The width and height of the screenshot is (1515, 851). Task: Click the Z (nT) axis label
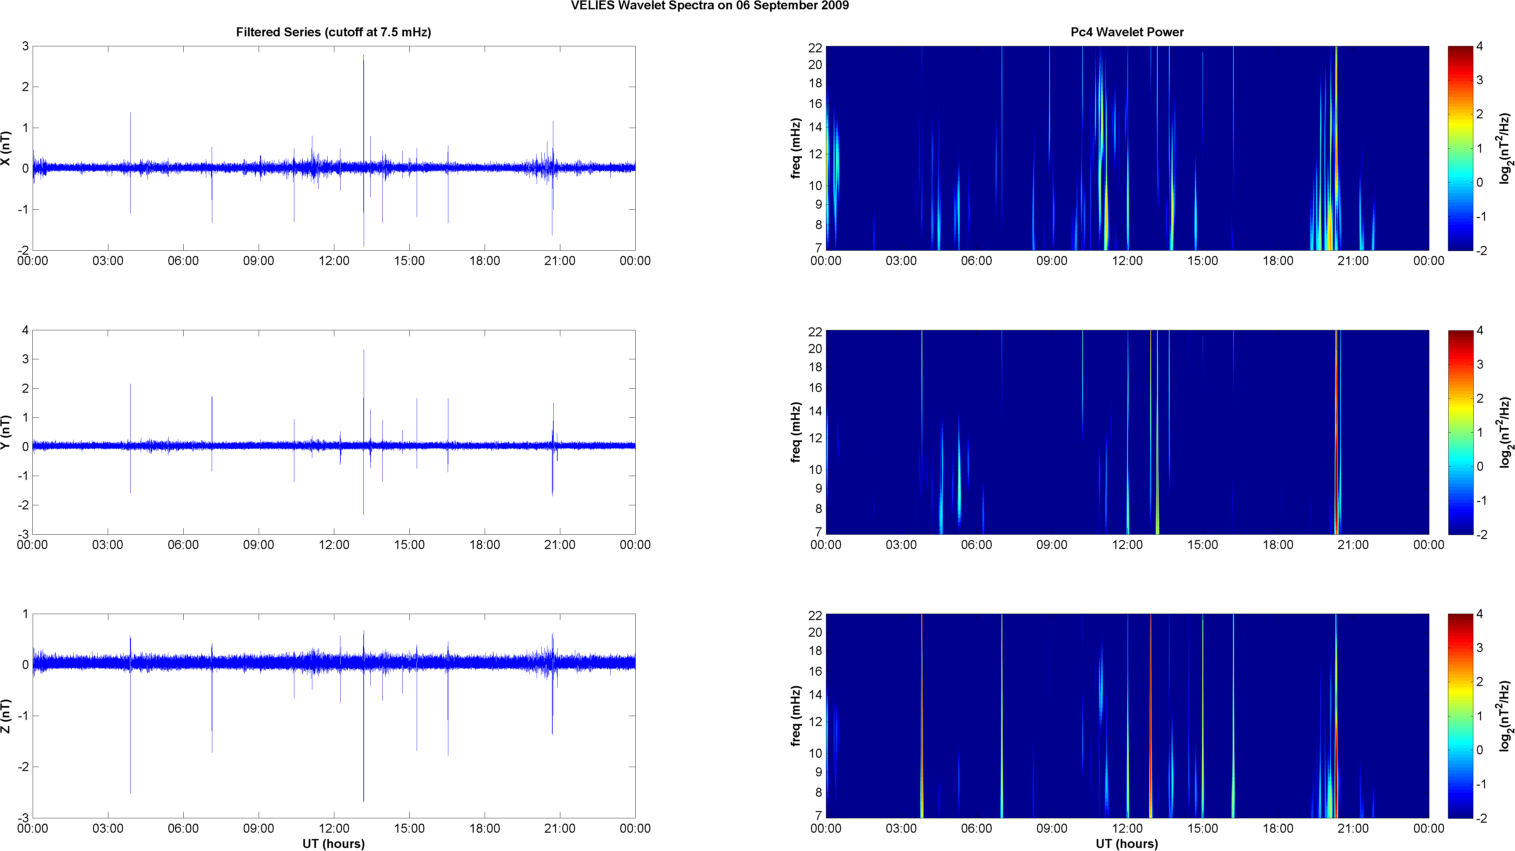coord(6,716)
